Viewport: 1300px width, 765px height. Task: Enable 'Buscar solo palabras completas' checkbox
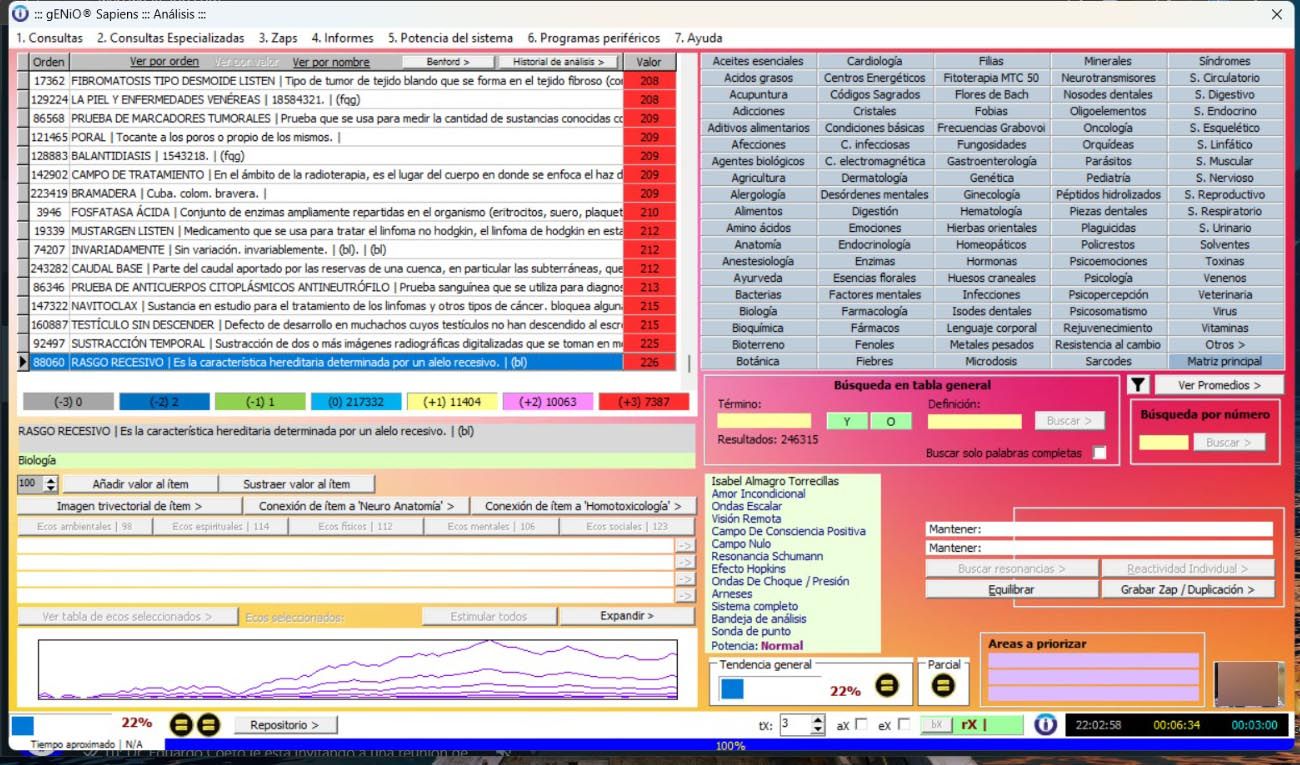(1100, 453)
